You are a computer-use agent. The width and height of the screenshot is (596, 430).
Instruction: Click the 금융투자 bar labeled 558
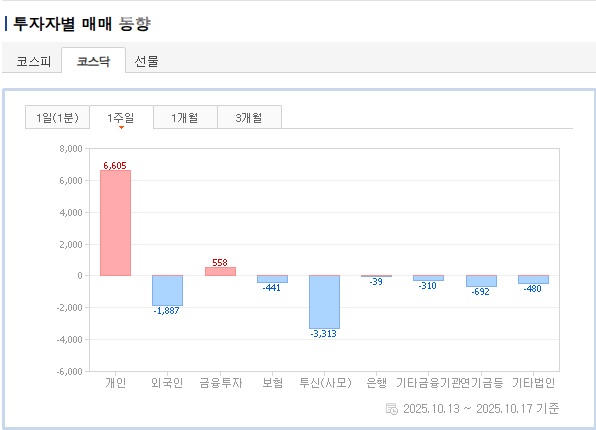pos(220,271)
